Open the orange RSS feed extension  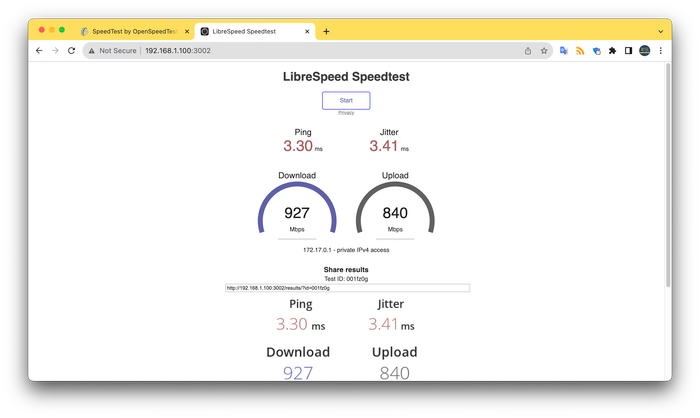580,50
